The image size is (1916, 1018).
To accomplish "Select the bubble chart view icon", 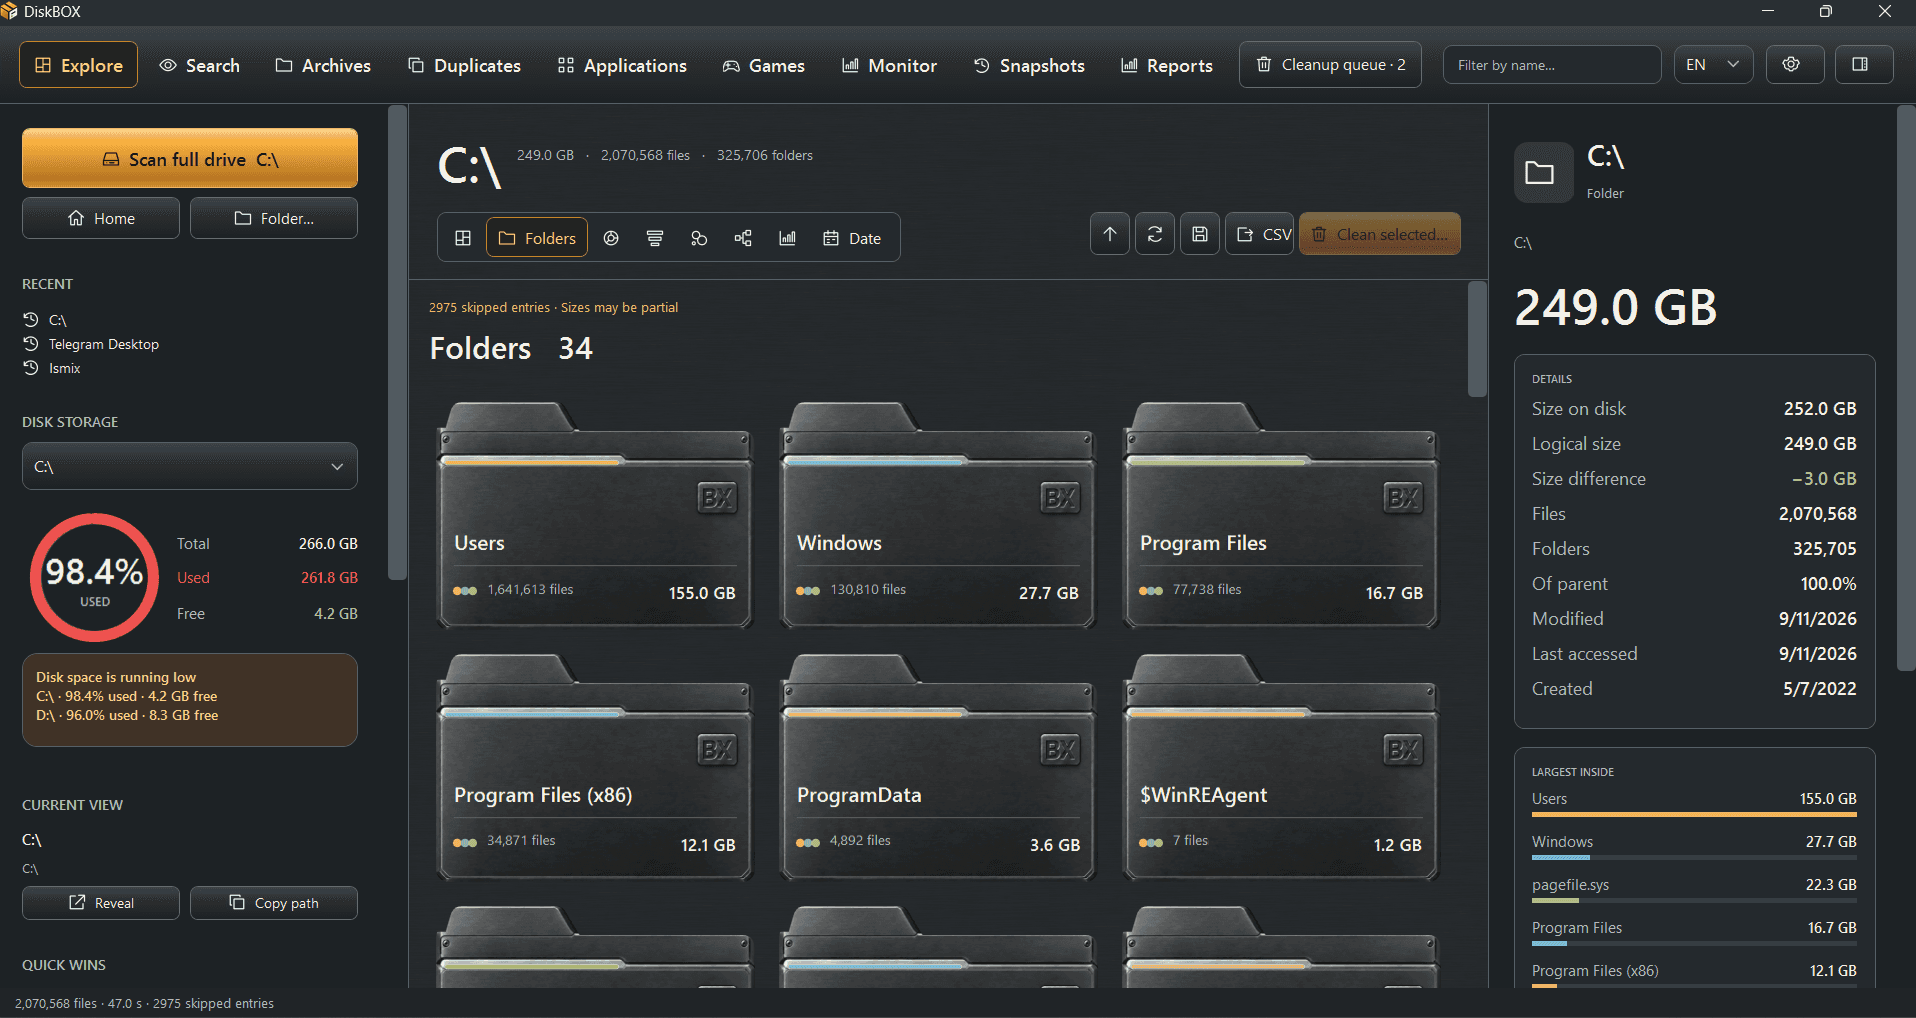I will (x=699, y=238).
